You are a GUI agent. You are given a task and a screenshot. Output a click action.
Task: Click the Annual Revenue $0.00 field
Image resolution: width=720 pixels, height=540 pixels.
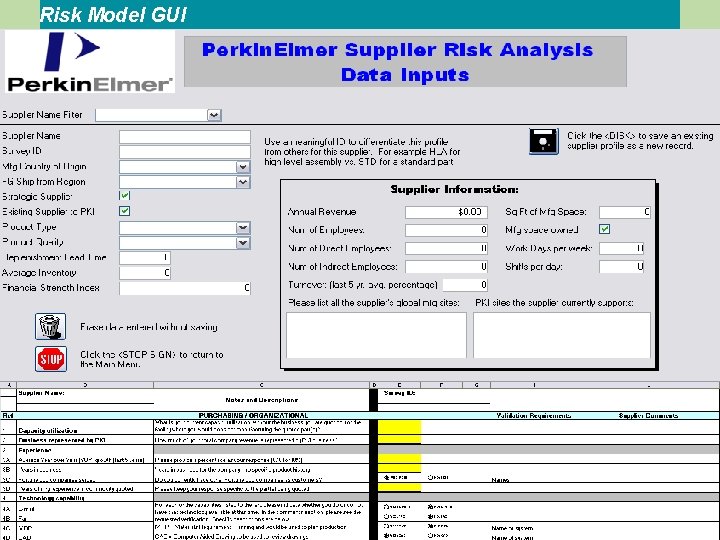pyautogui.click(x=446, y=212)
